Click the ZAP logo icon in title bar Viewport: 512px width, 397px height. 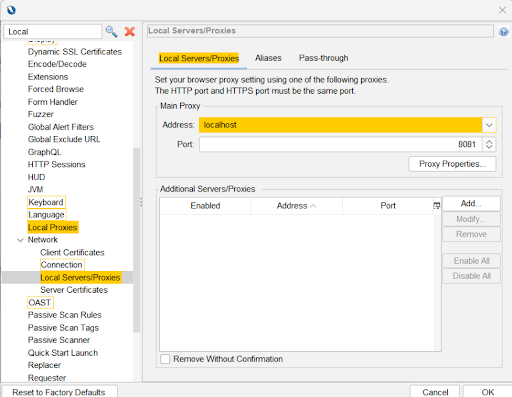click(11, 10)
